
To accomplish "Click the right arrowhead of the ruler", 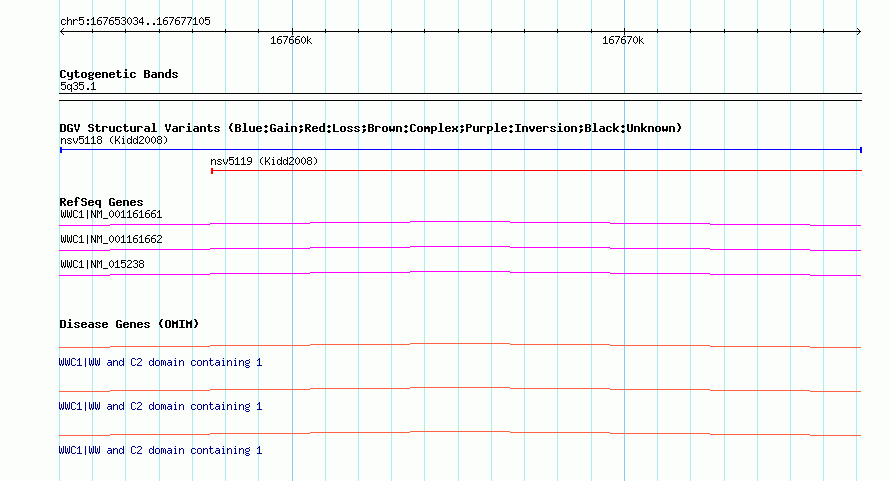I will (859, 32).
